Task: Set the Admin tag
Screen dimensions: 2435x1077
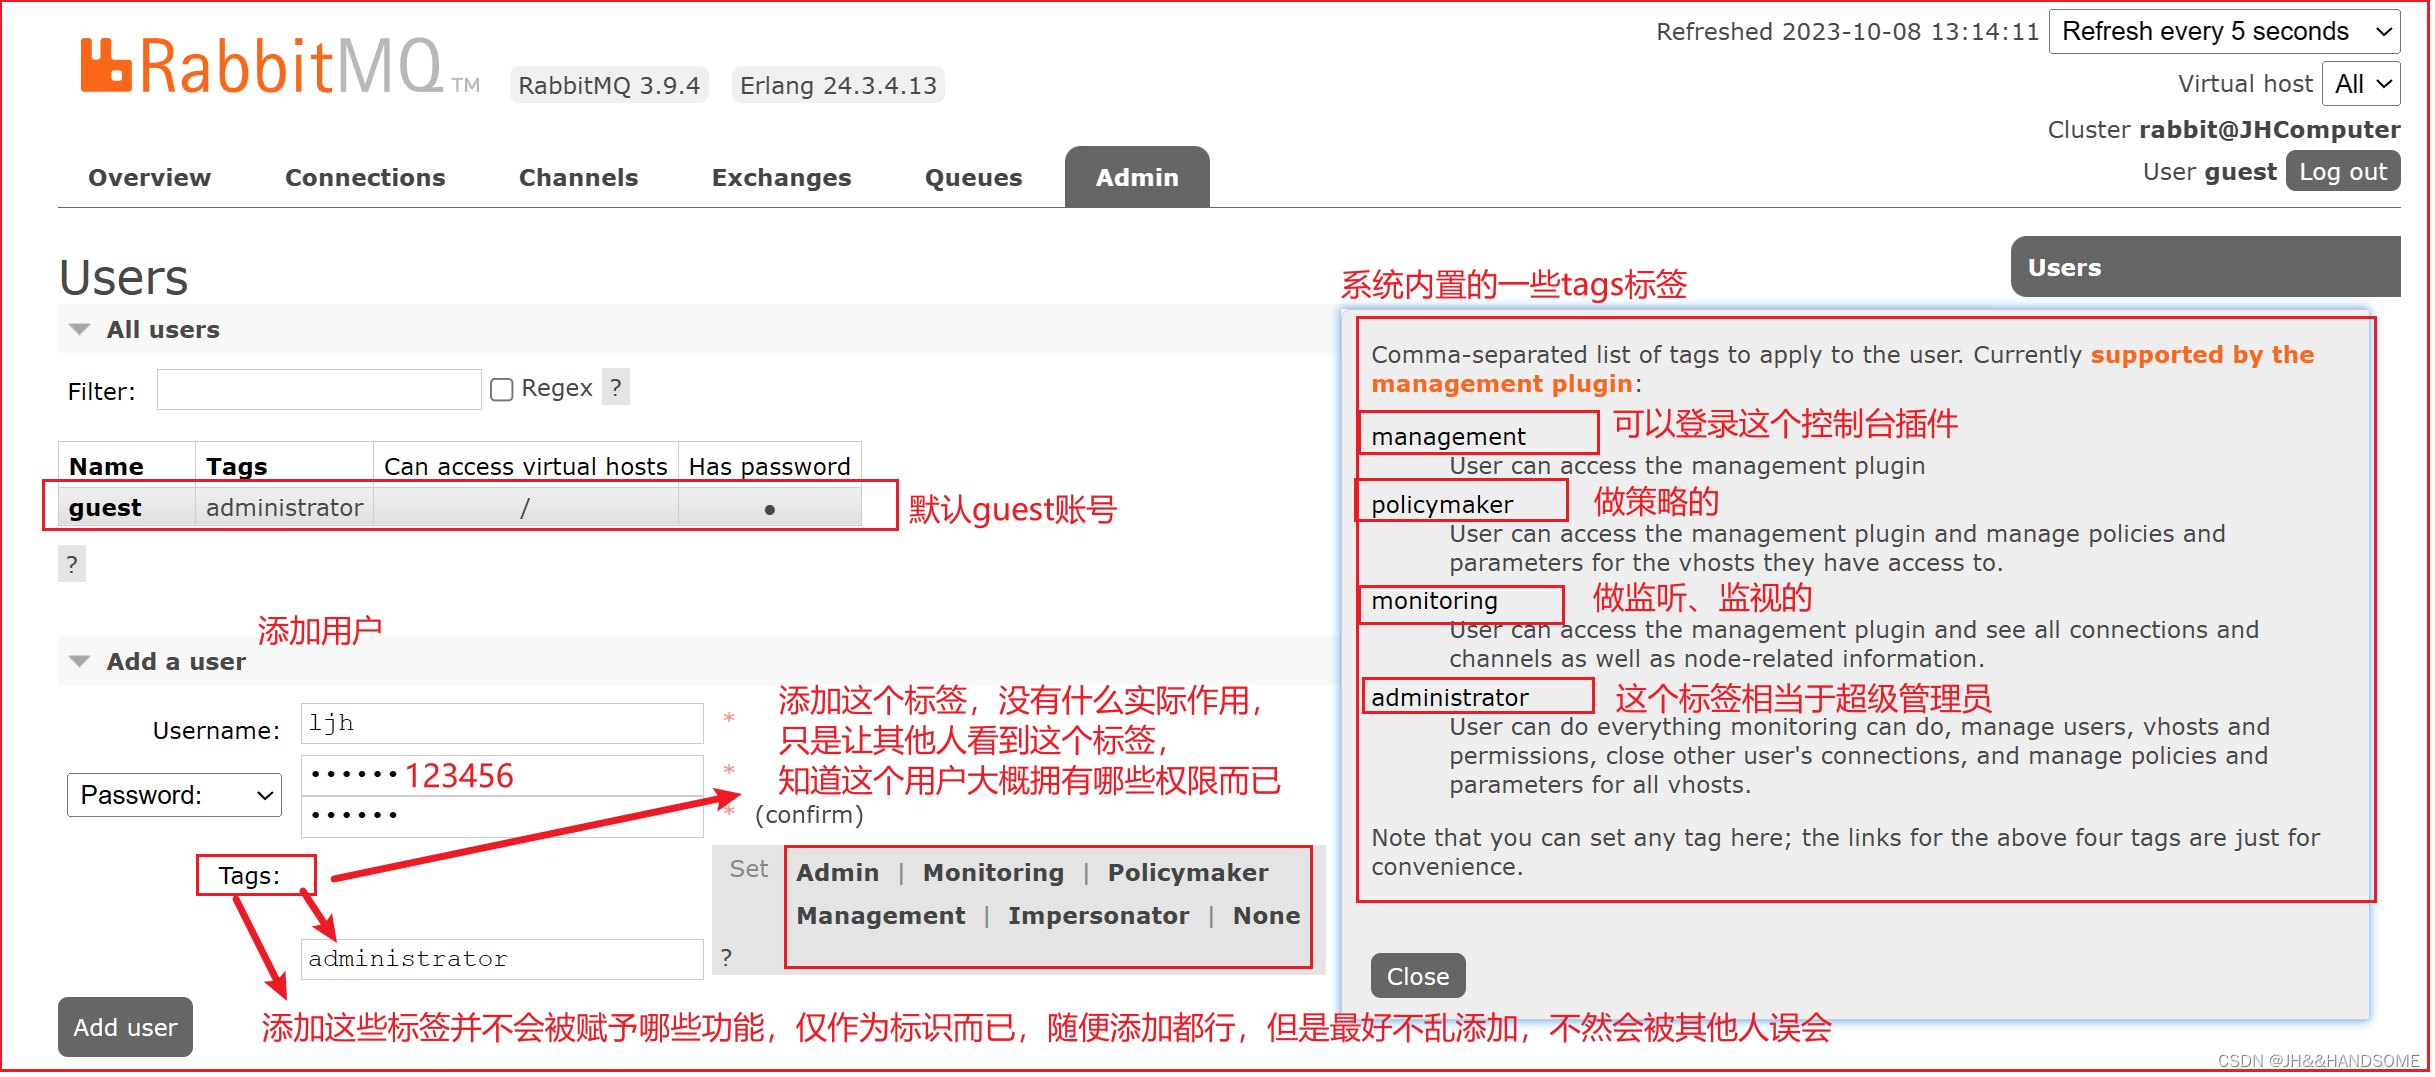Action: click(x=838, y=873)
